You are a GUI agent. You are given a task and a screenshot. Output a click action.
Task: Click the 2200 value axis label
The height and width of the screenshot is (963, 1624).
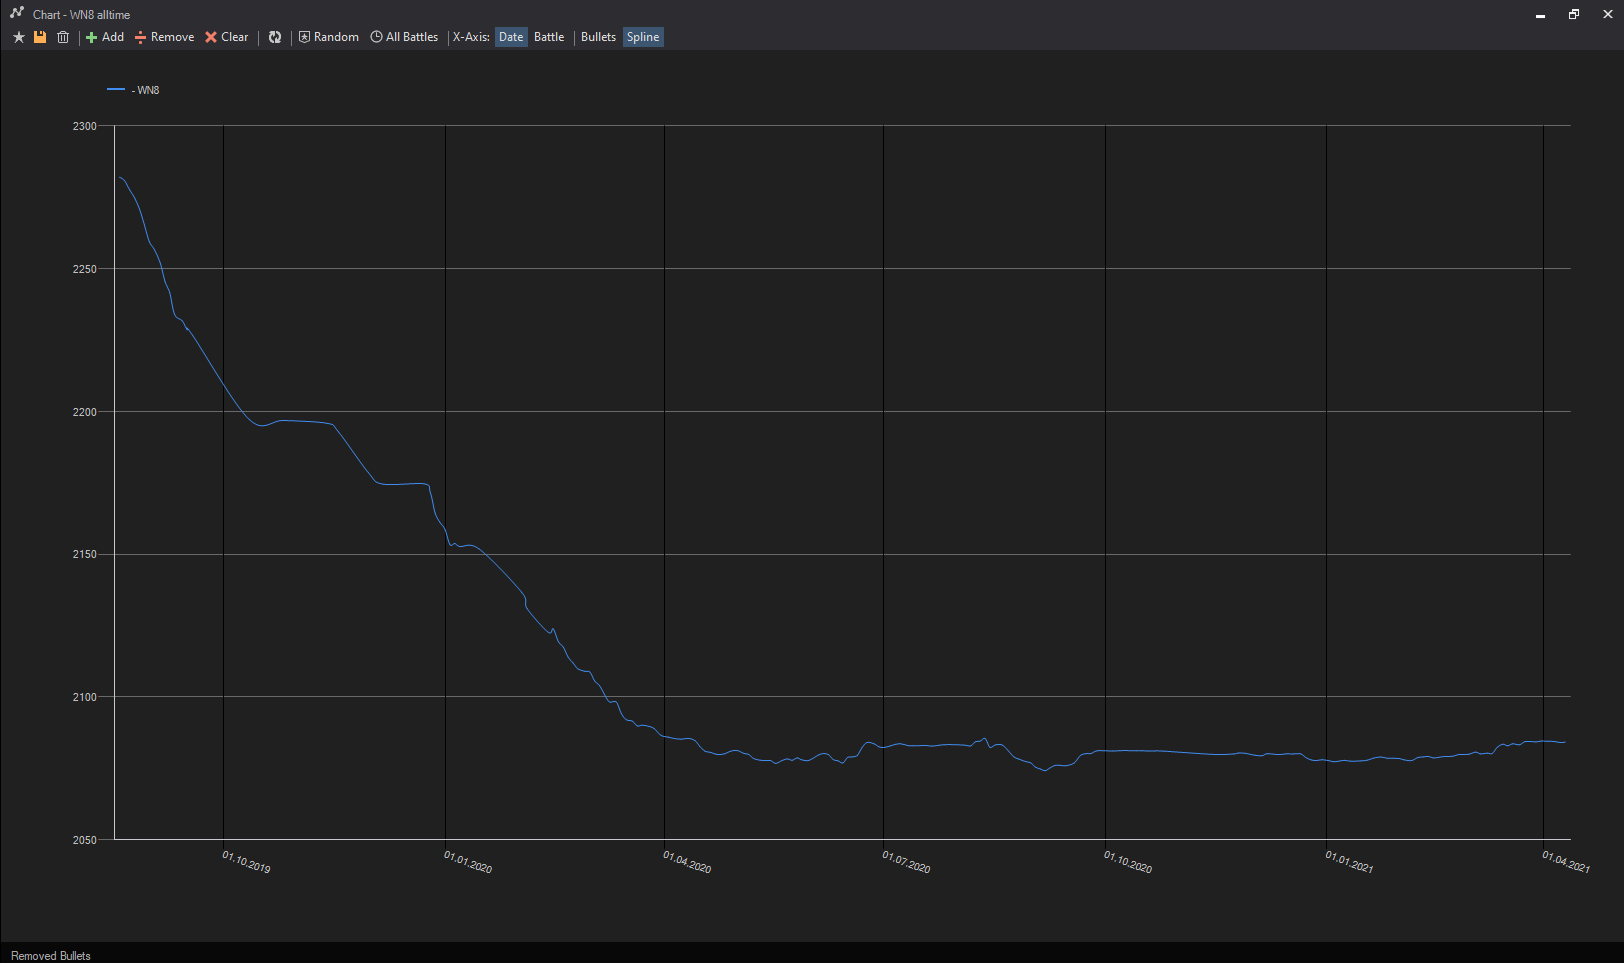tap(85, 412)
